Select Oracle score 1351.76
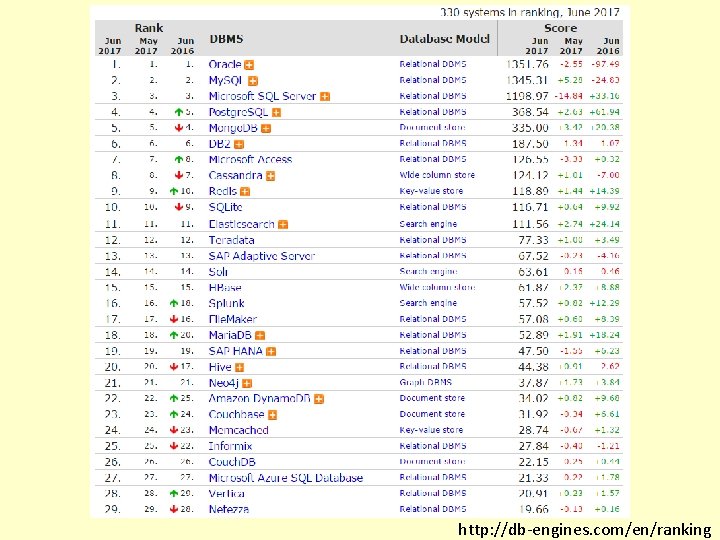This screenshot has width=720, height=540. click(x=527, y=64)
